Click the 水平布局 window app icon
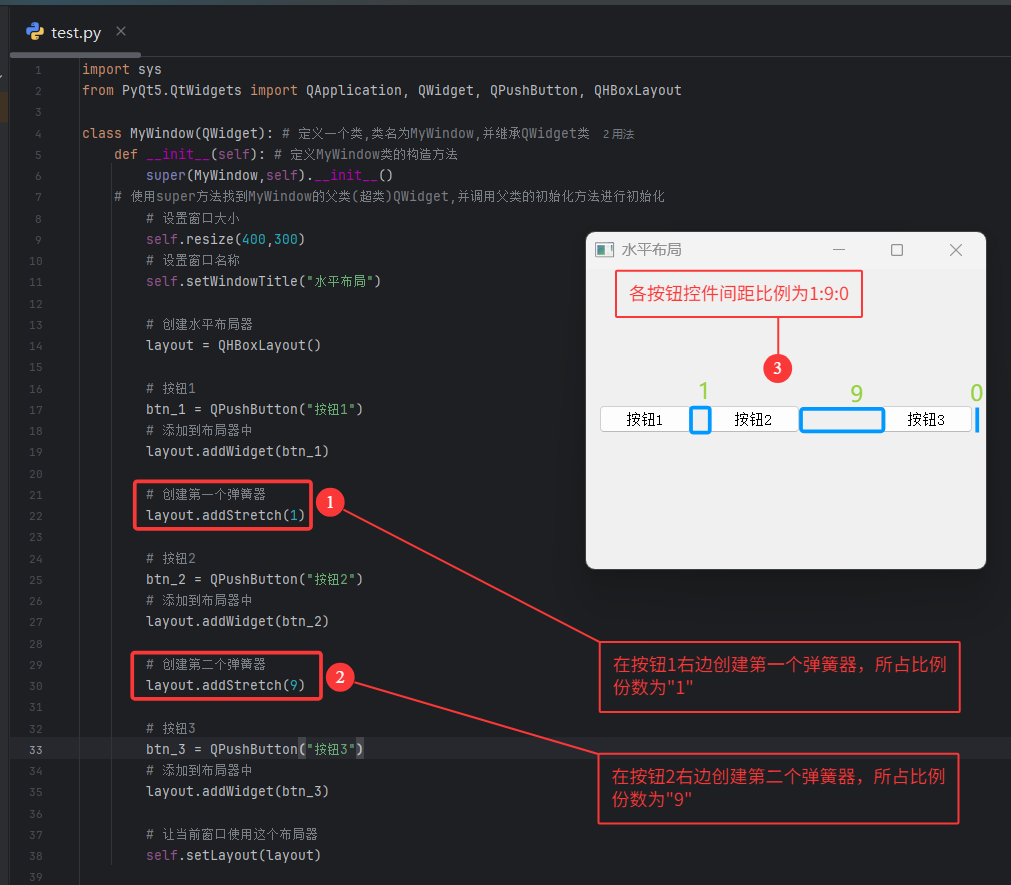The image size is (1011, 885). tap(604, 250)
